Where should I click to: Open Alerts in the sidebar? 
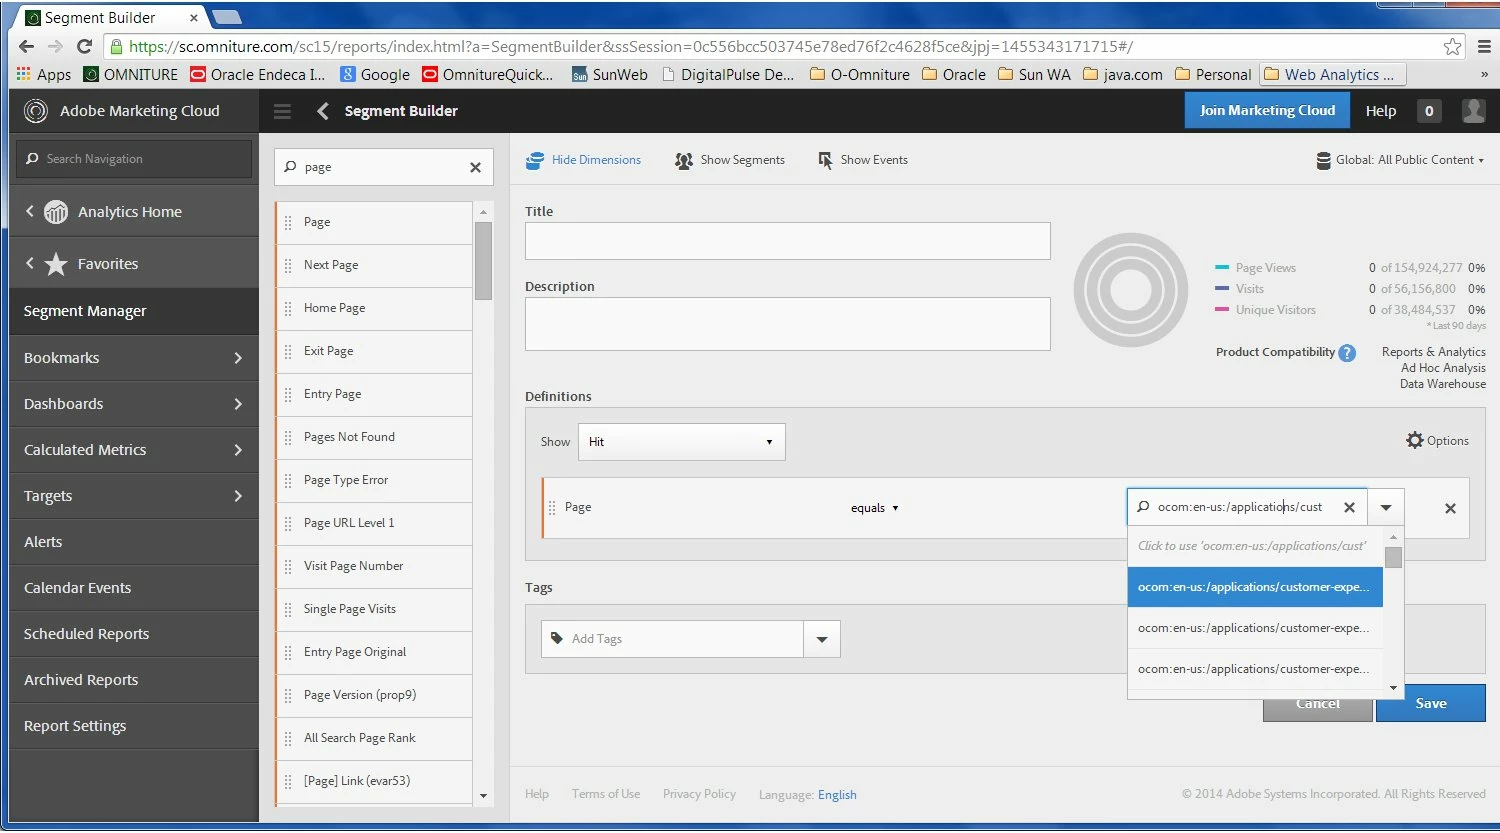[x=134, y=542]
